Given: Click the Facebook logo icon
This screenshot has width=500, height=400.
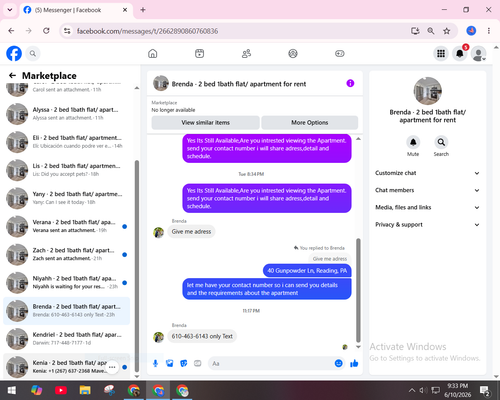Looking at the screenshot, I should click(14, 53).
